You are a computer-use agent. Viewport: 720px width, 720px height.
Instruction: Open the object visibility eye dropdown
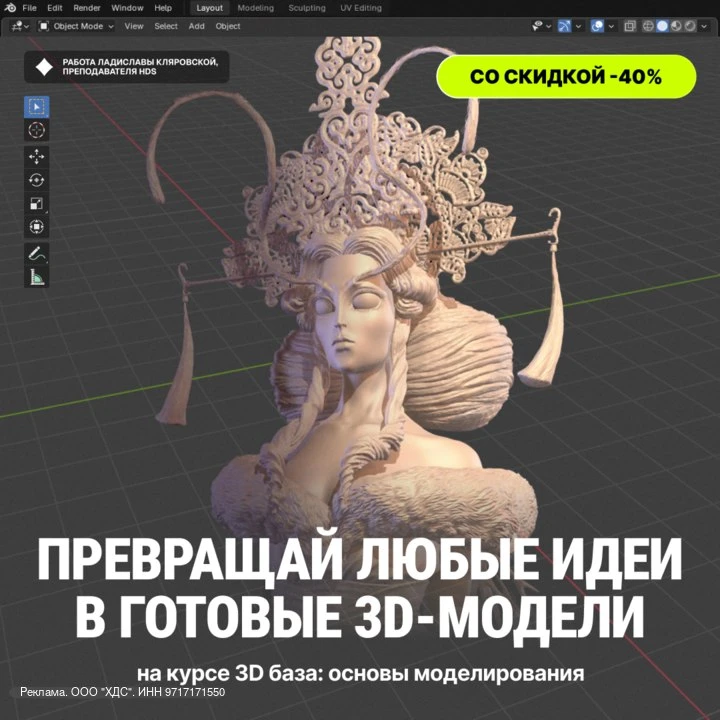coord(541,26)
